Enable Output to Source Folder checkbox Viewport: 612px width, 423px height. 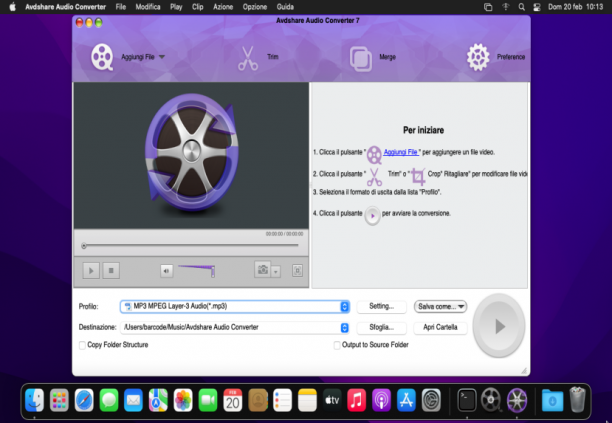[x=337, y=345]
